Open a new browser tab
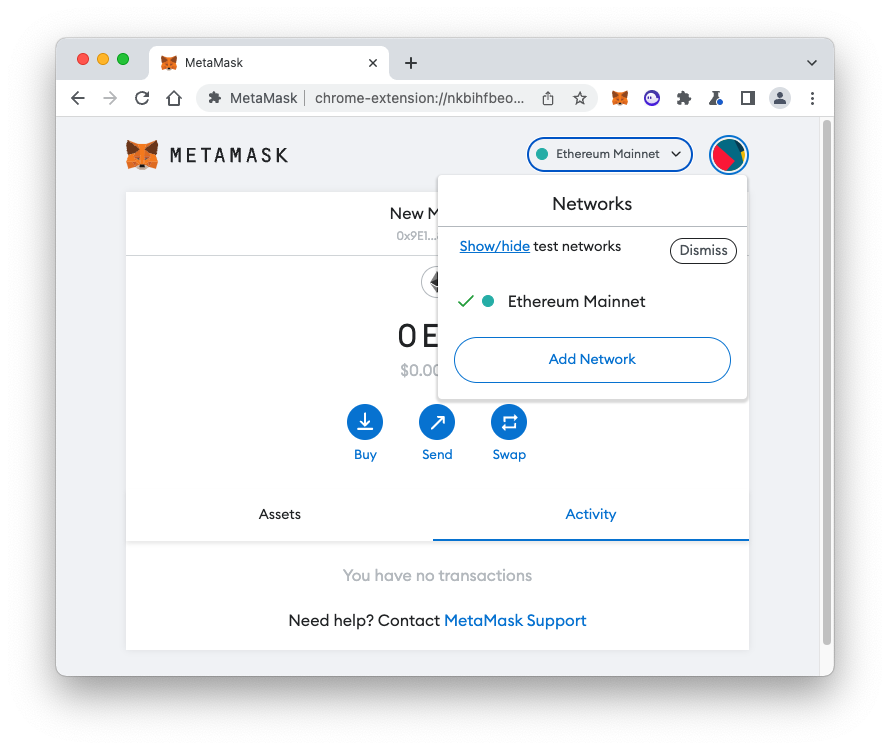The width and height of the screenshot is (890, 750). point(411,63)
